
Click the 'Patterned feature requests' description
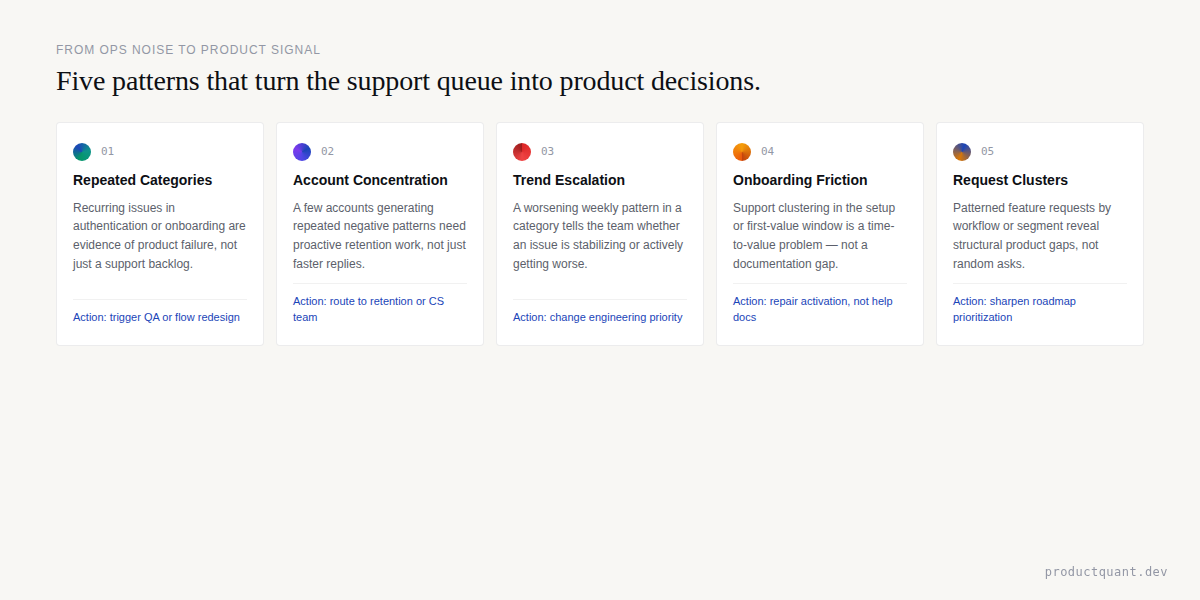point(1032,236)
